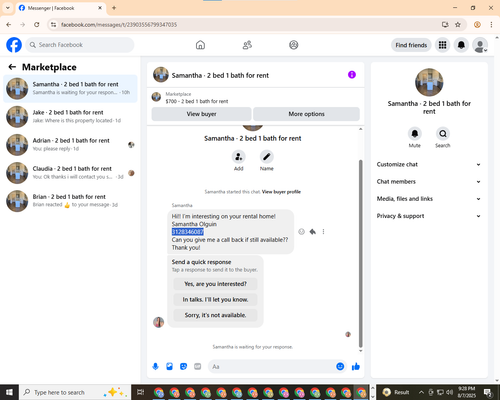Open Jake conversation in list
The width and height of the screenshot is (500, 400).
[x=70, y=117]
